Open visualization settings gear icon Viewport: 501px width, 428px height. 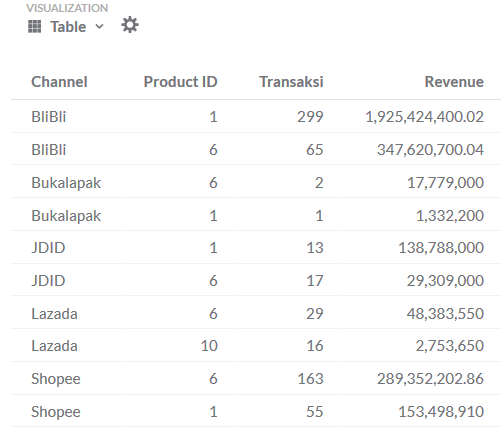pos(130,25)
